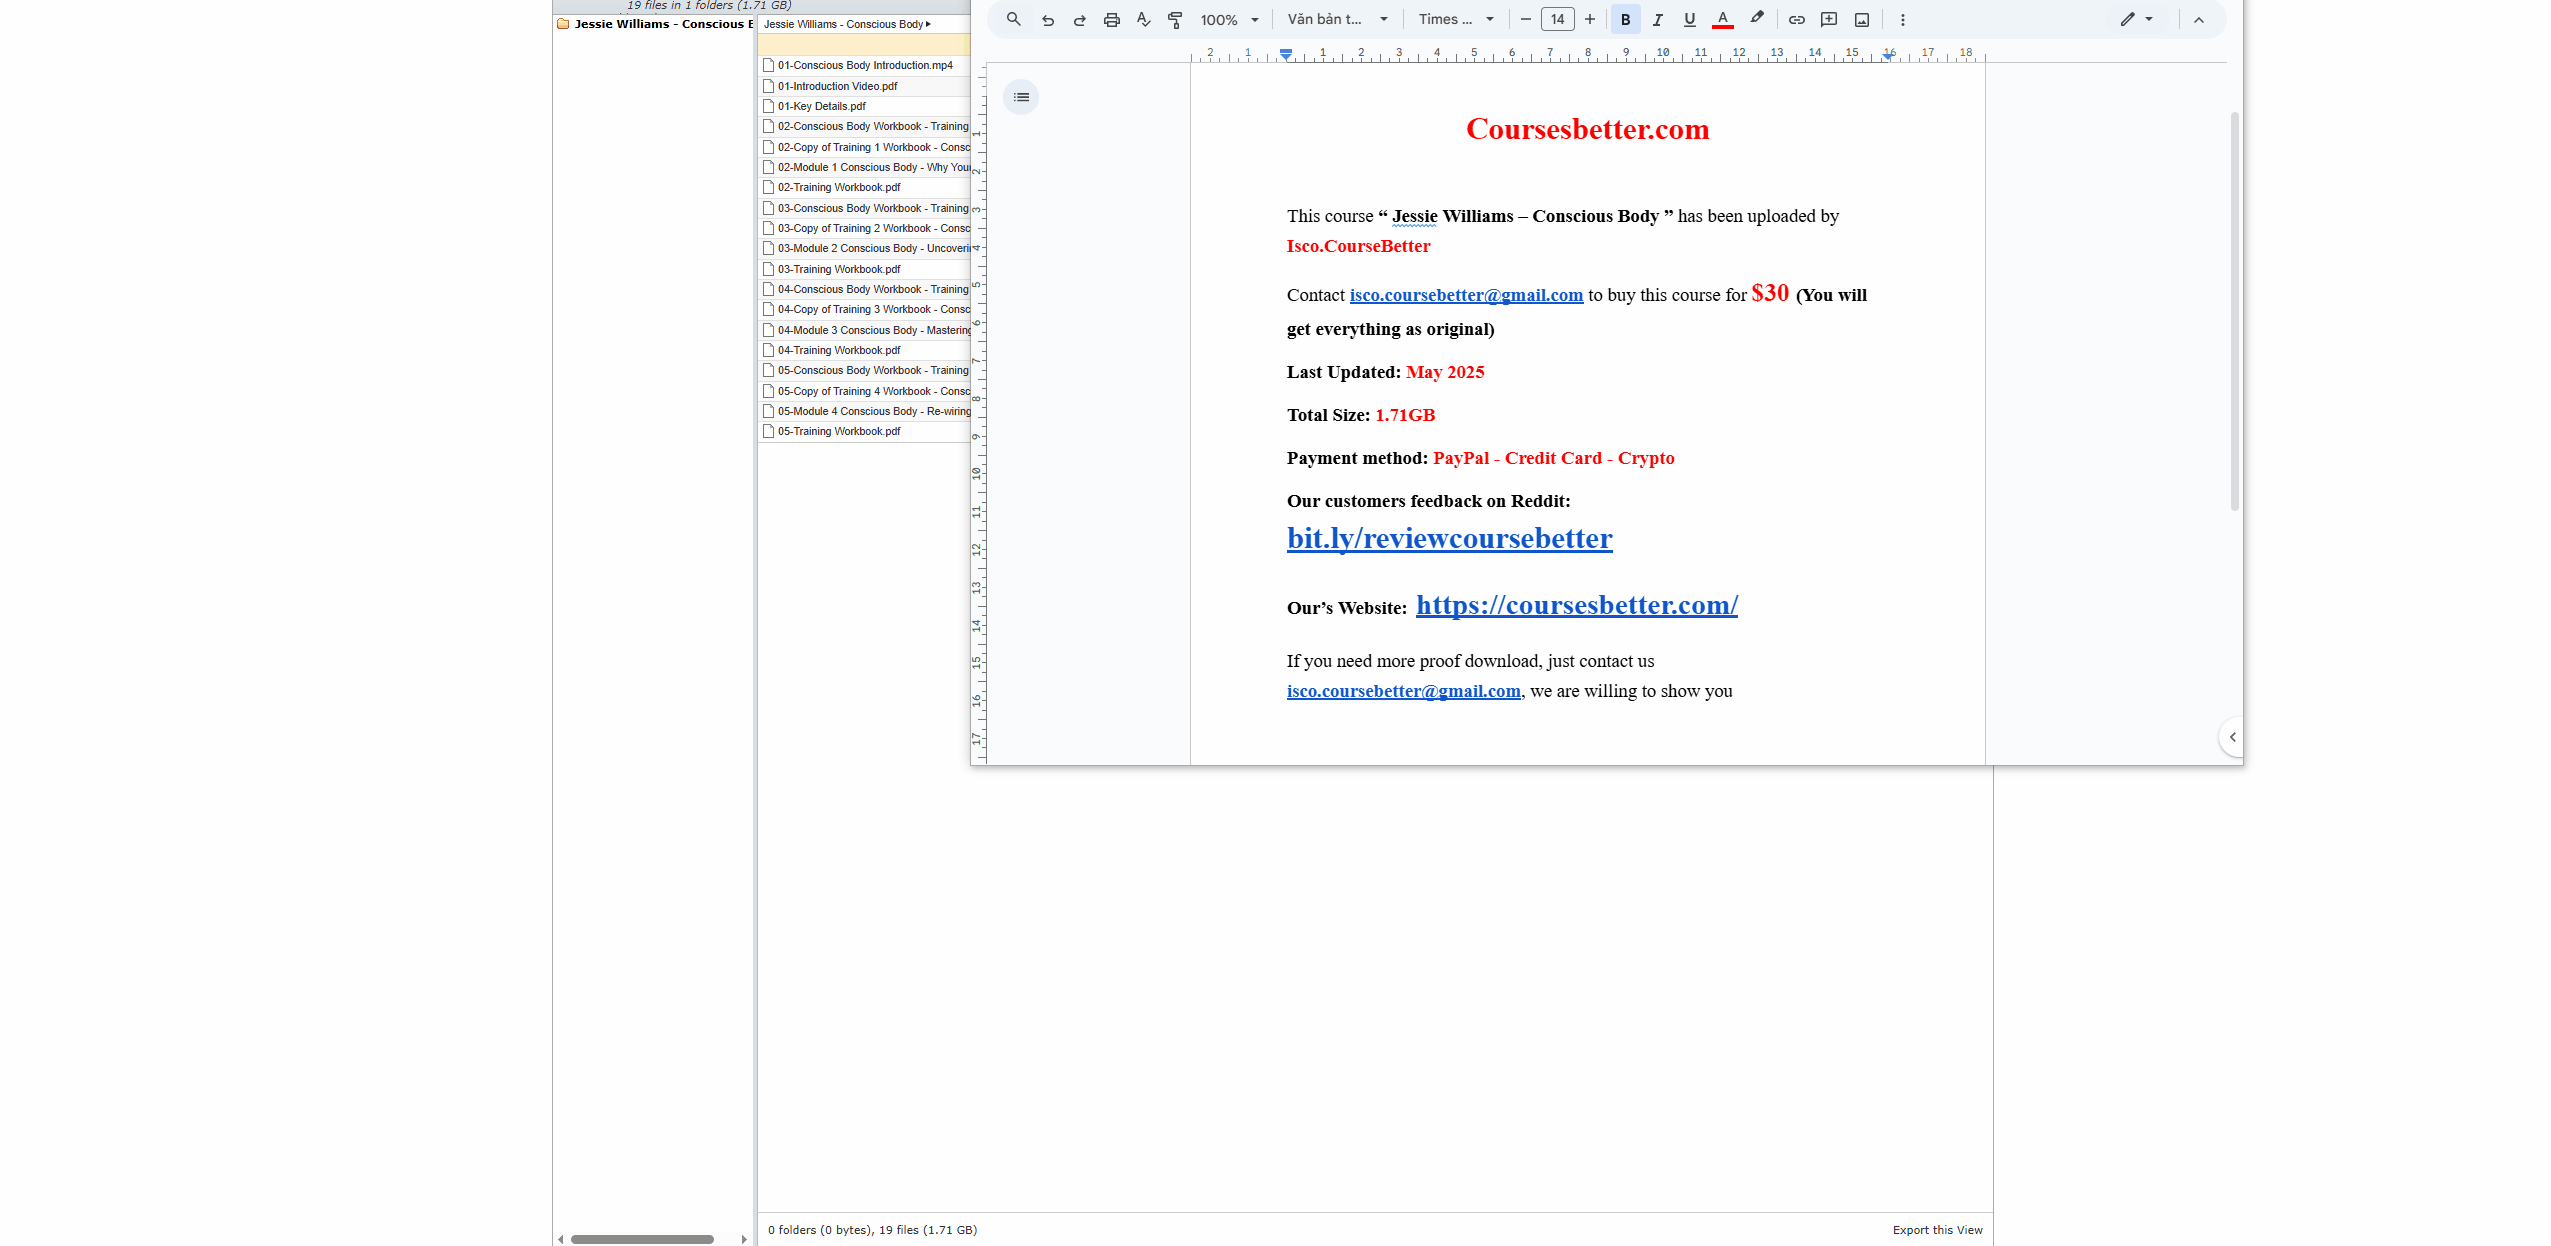The height and width of the screenshot is (1246, 2551).
Task: Click the redo arrow icon
Action: 1079,19
